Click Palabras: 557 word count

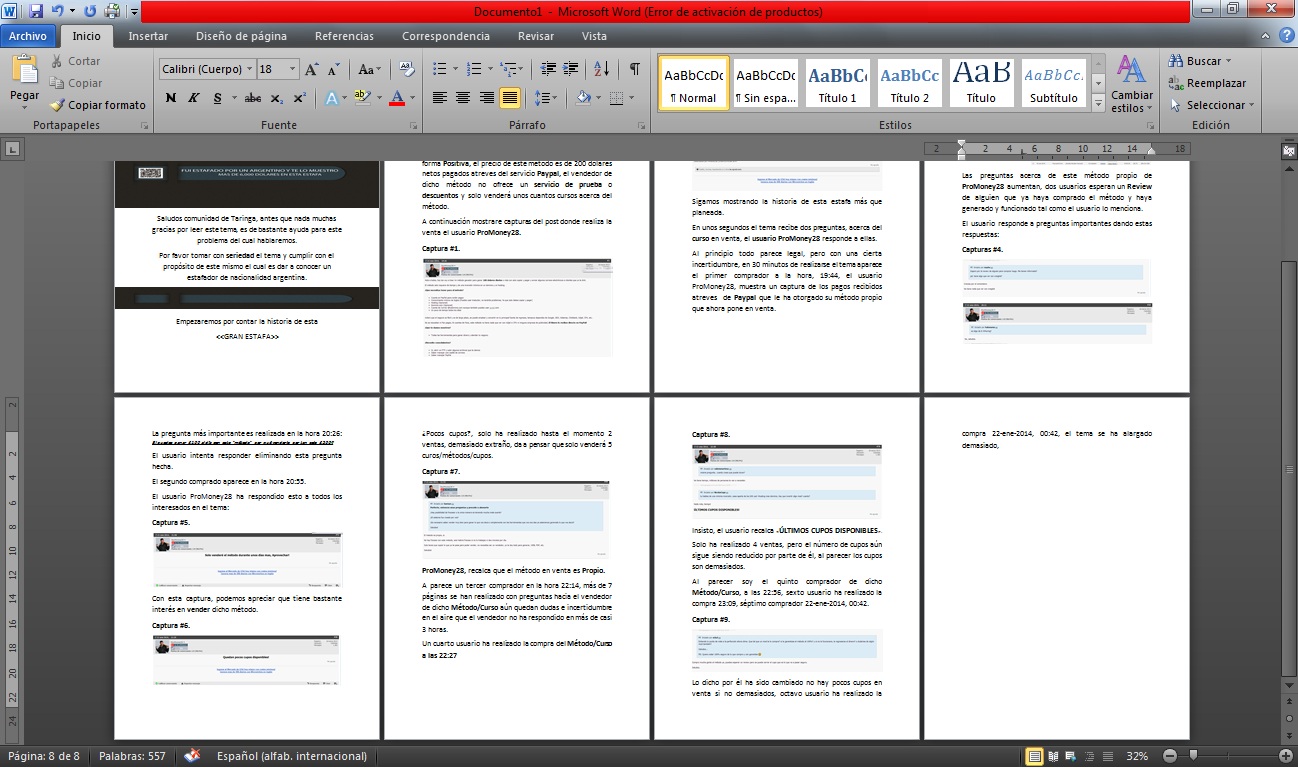coord(132,756)
